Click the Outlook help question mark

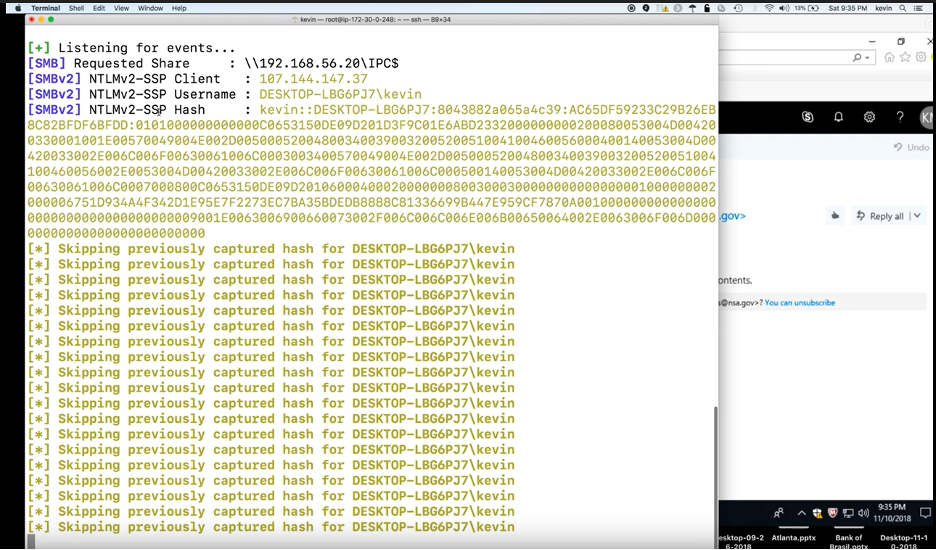click(x=900, y=117)
